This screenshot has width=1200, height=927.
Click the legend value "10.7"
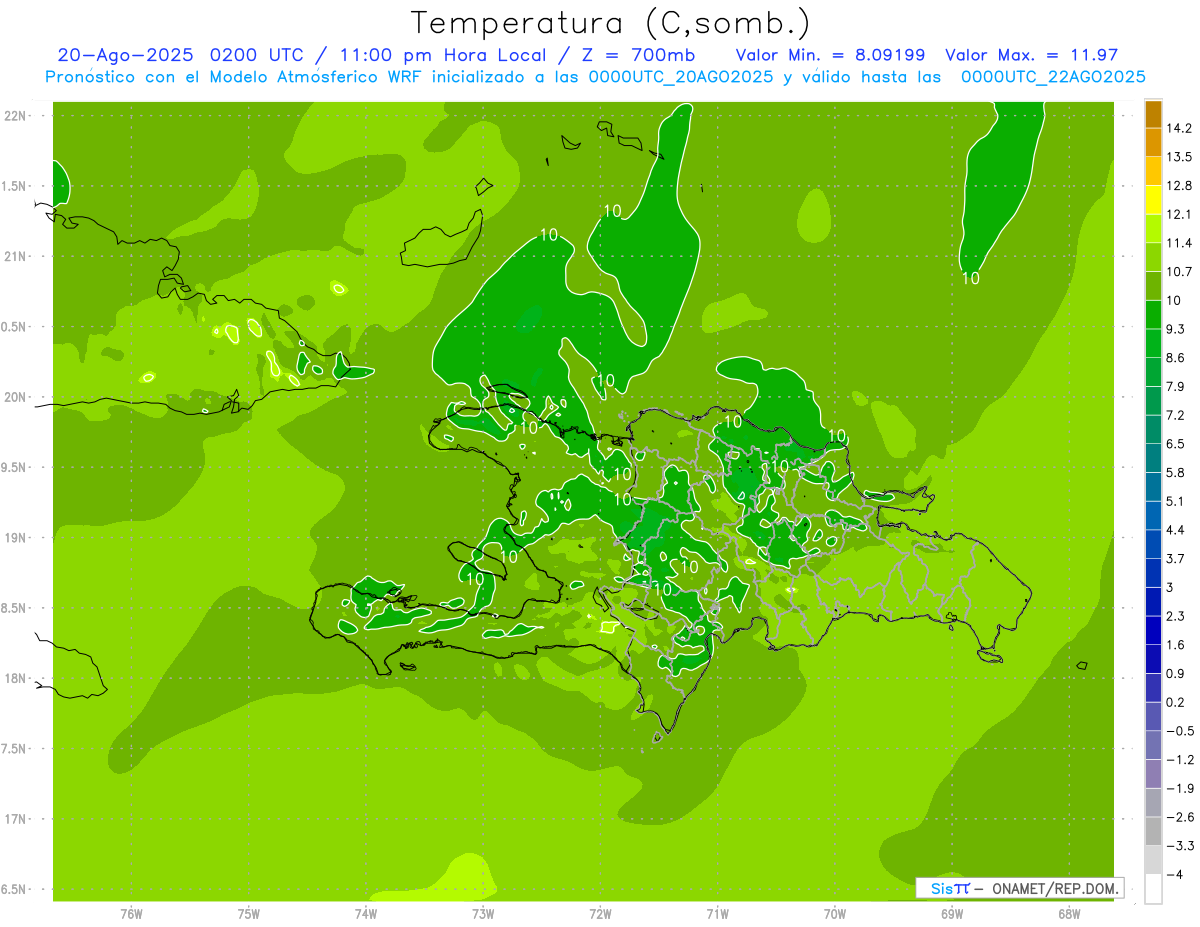tap(1178, 271)
